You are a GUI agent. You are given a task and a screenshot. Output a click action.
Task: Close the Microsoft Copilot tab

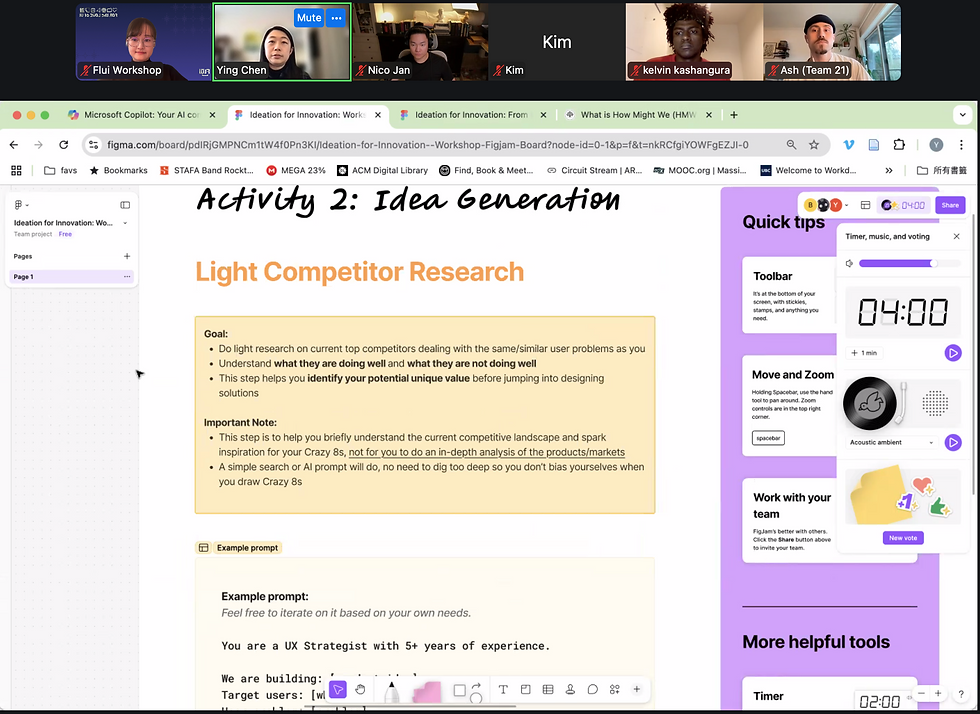coord(212,115)
